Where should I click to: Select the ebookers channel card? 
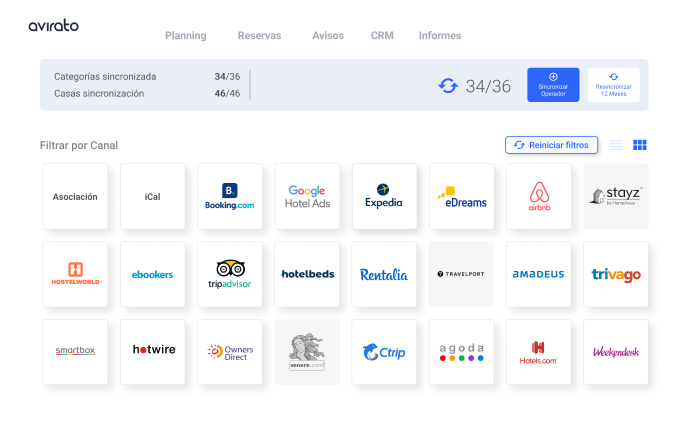153,274
